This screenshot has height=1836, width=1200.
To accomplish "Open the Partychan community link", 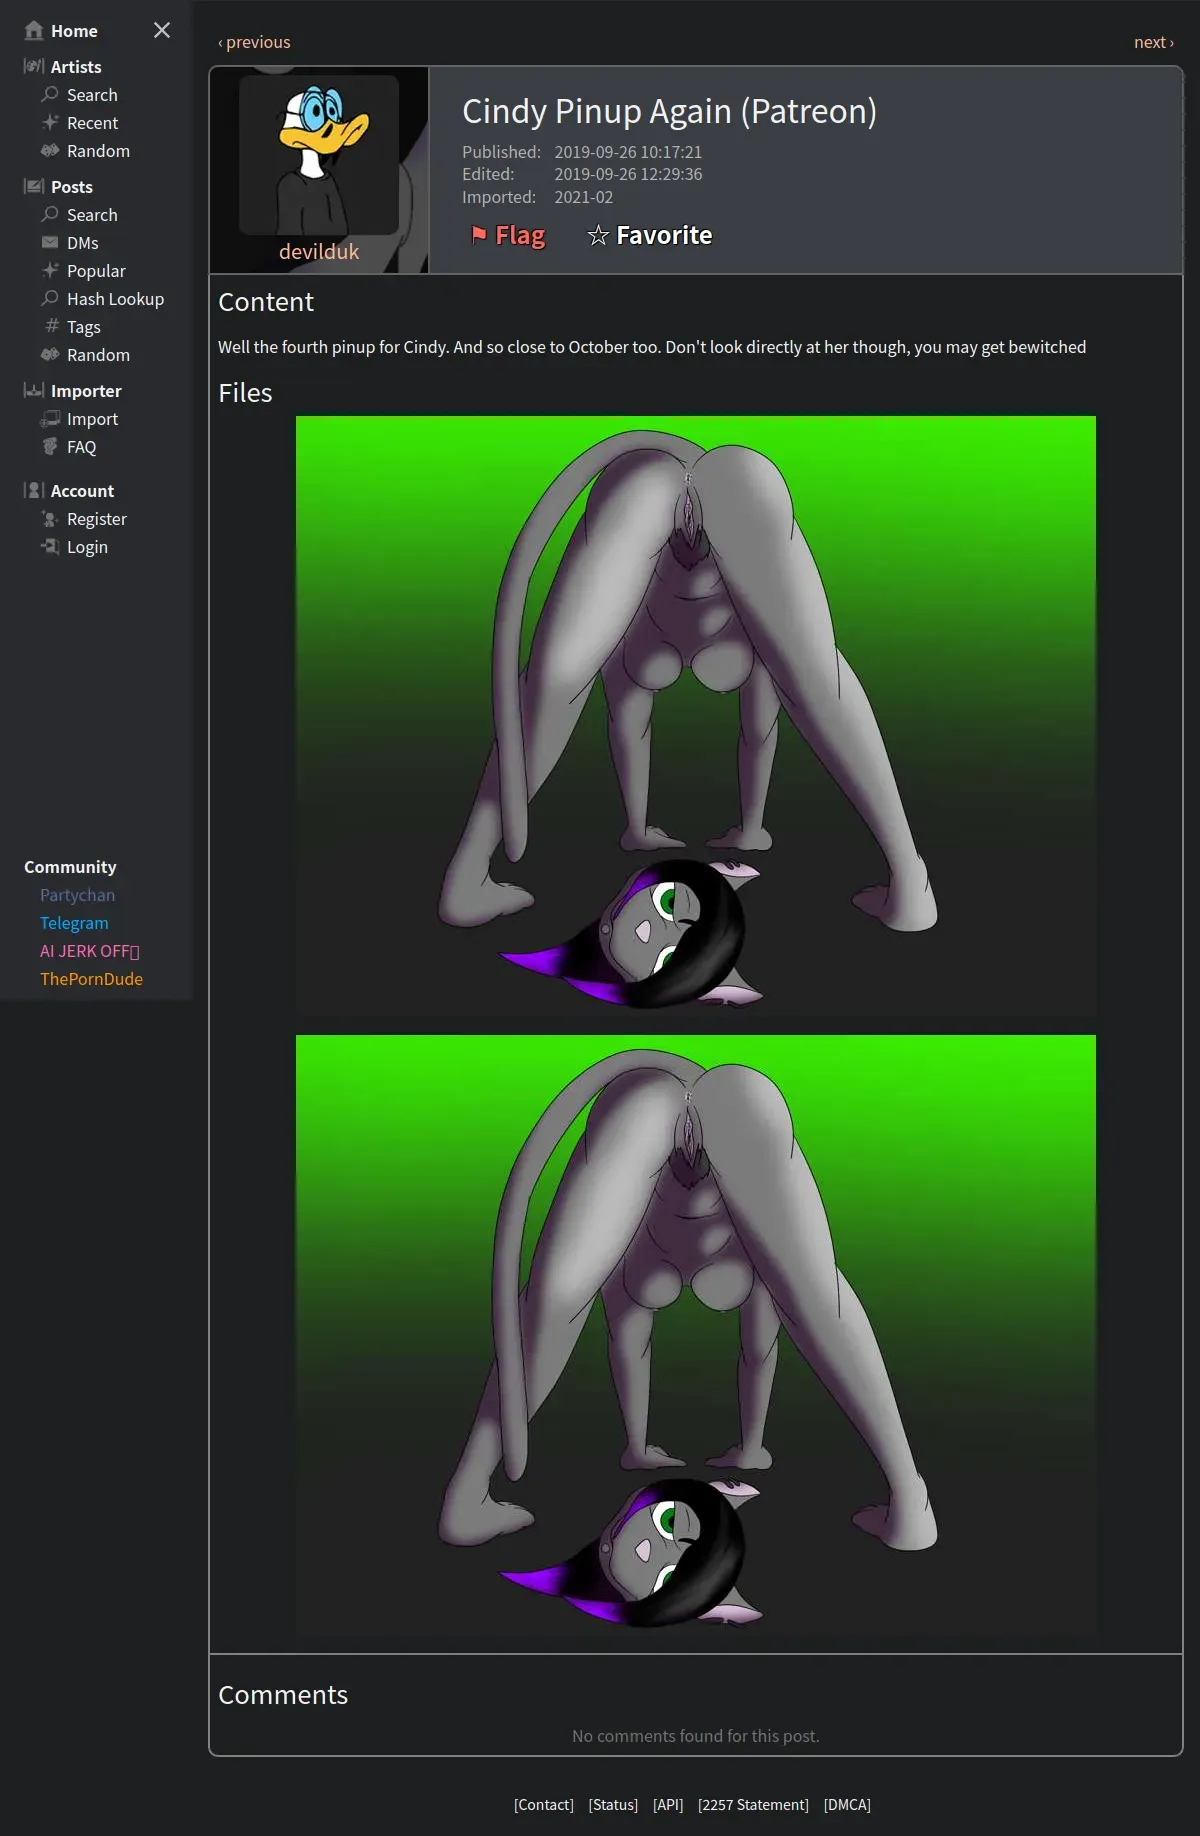I will [x=77, y=895].
